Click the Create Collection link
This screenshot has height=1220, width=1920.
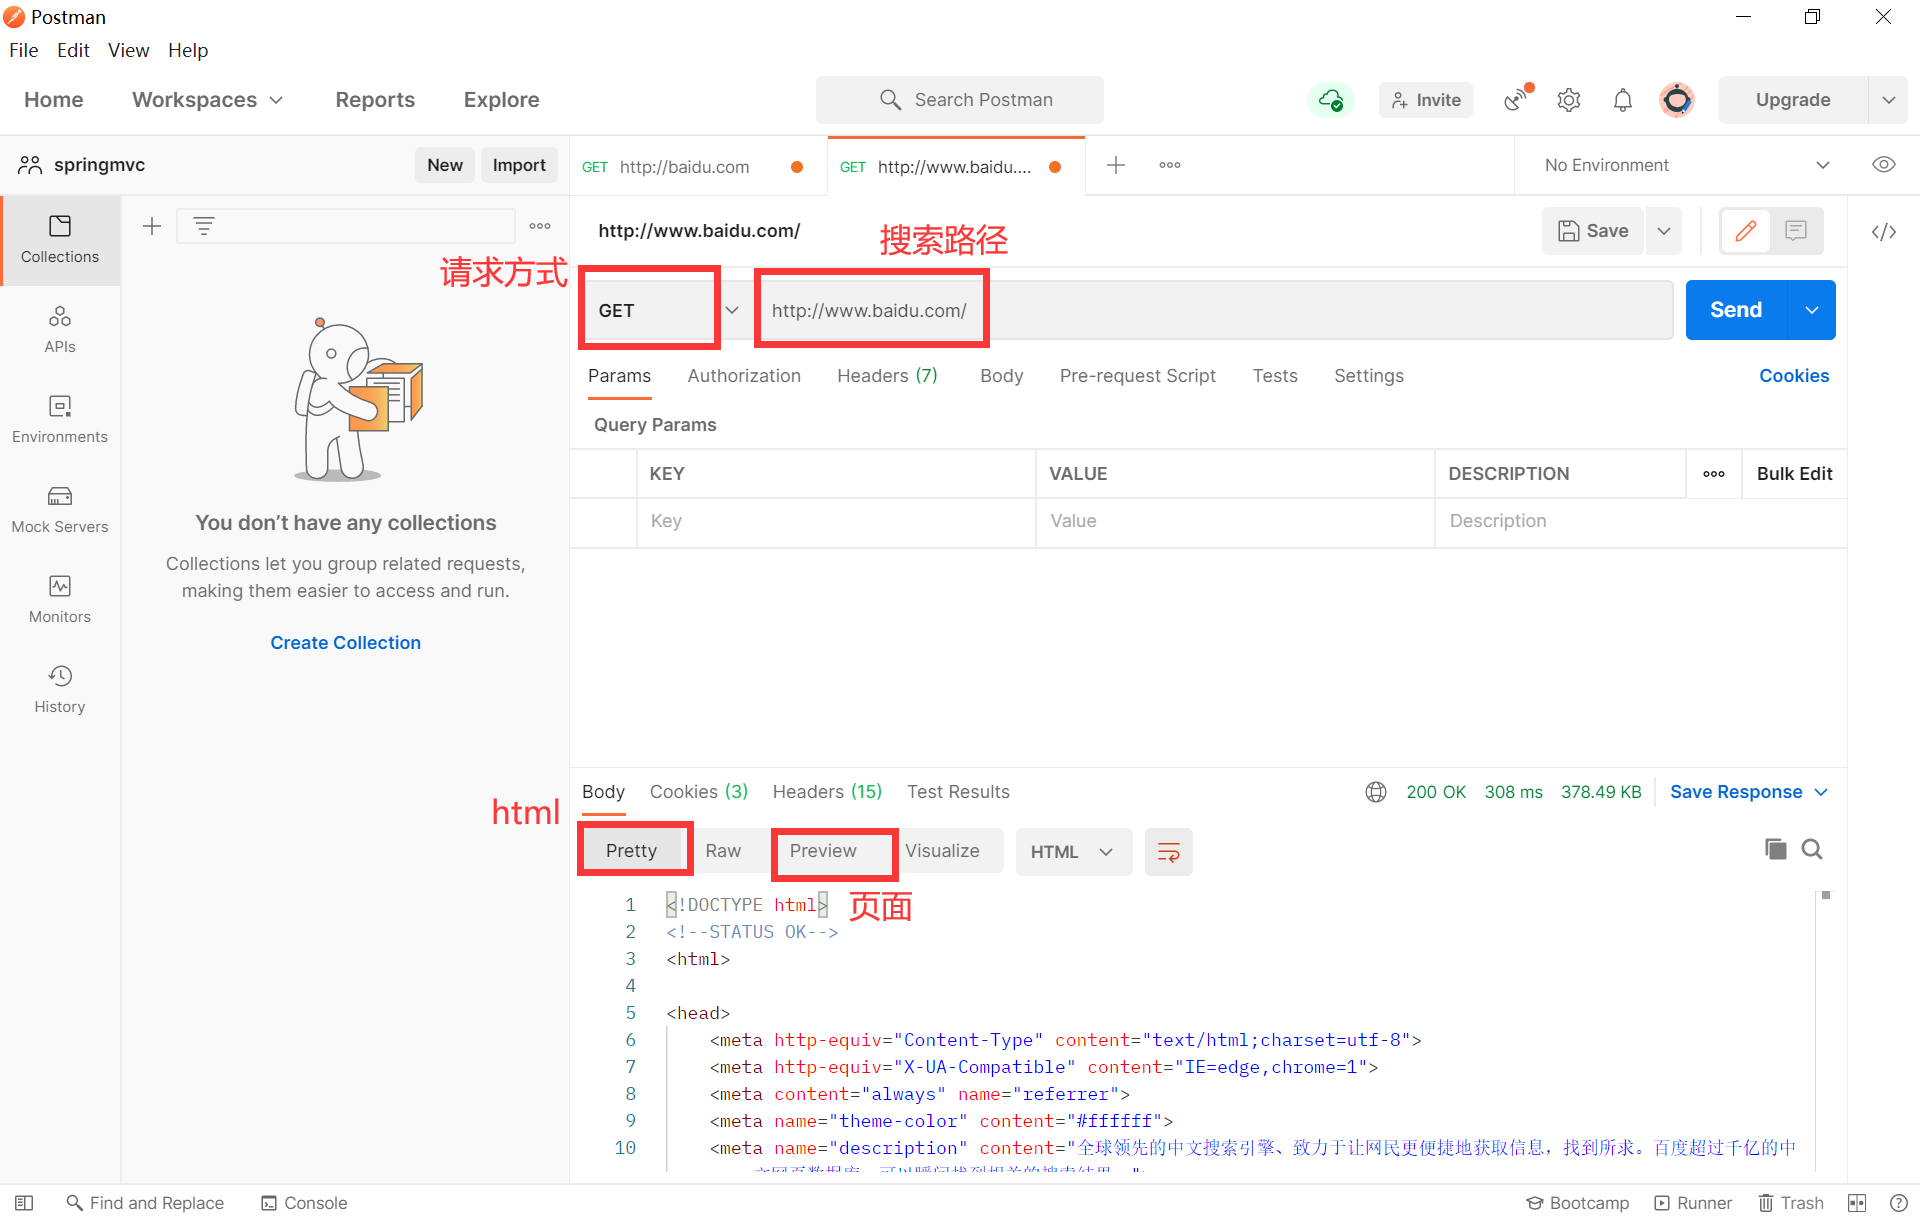click(x=345, y=643)
